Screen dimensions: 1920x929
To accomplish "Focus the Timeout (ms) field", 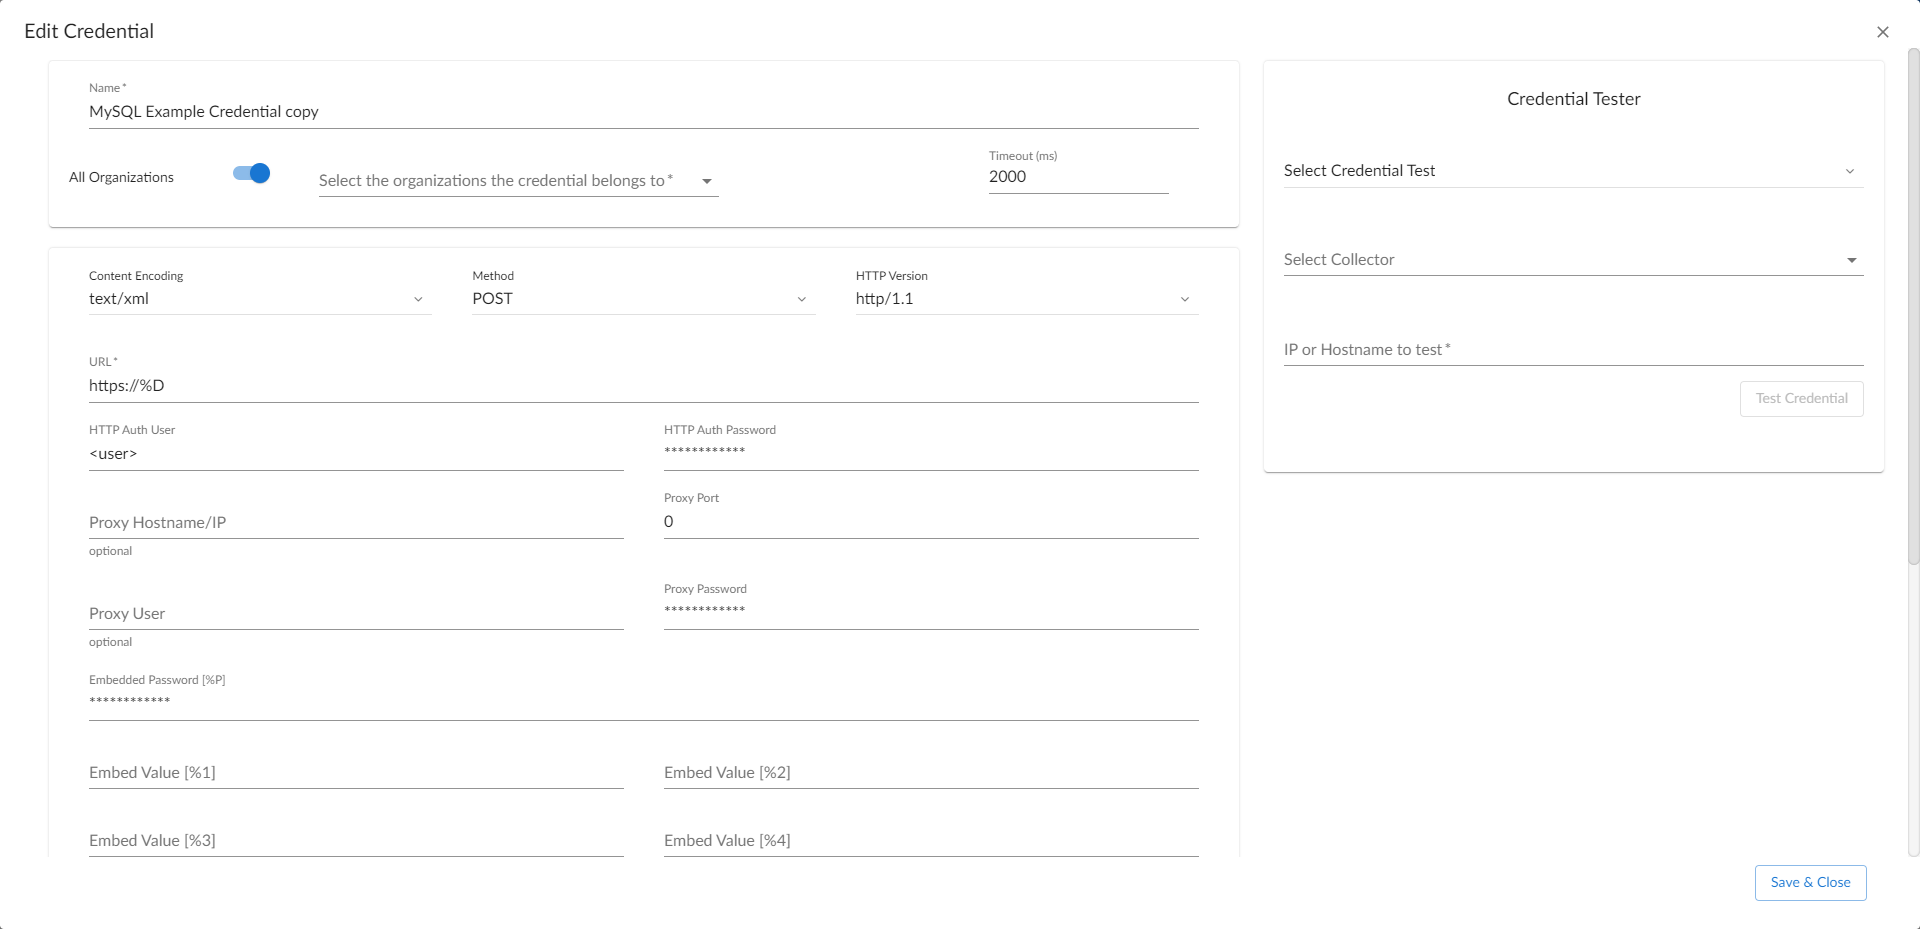I will click(x=1077, y=177).
